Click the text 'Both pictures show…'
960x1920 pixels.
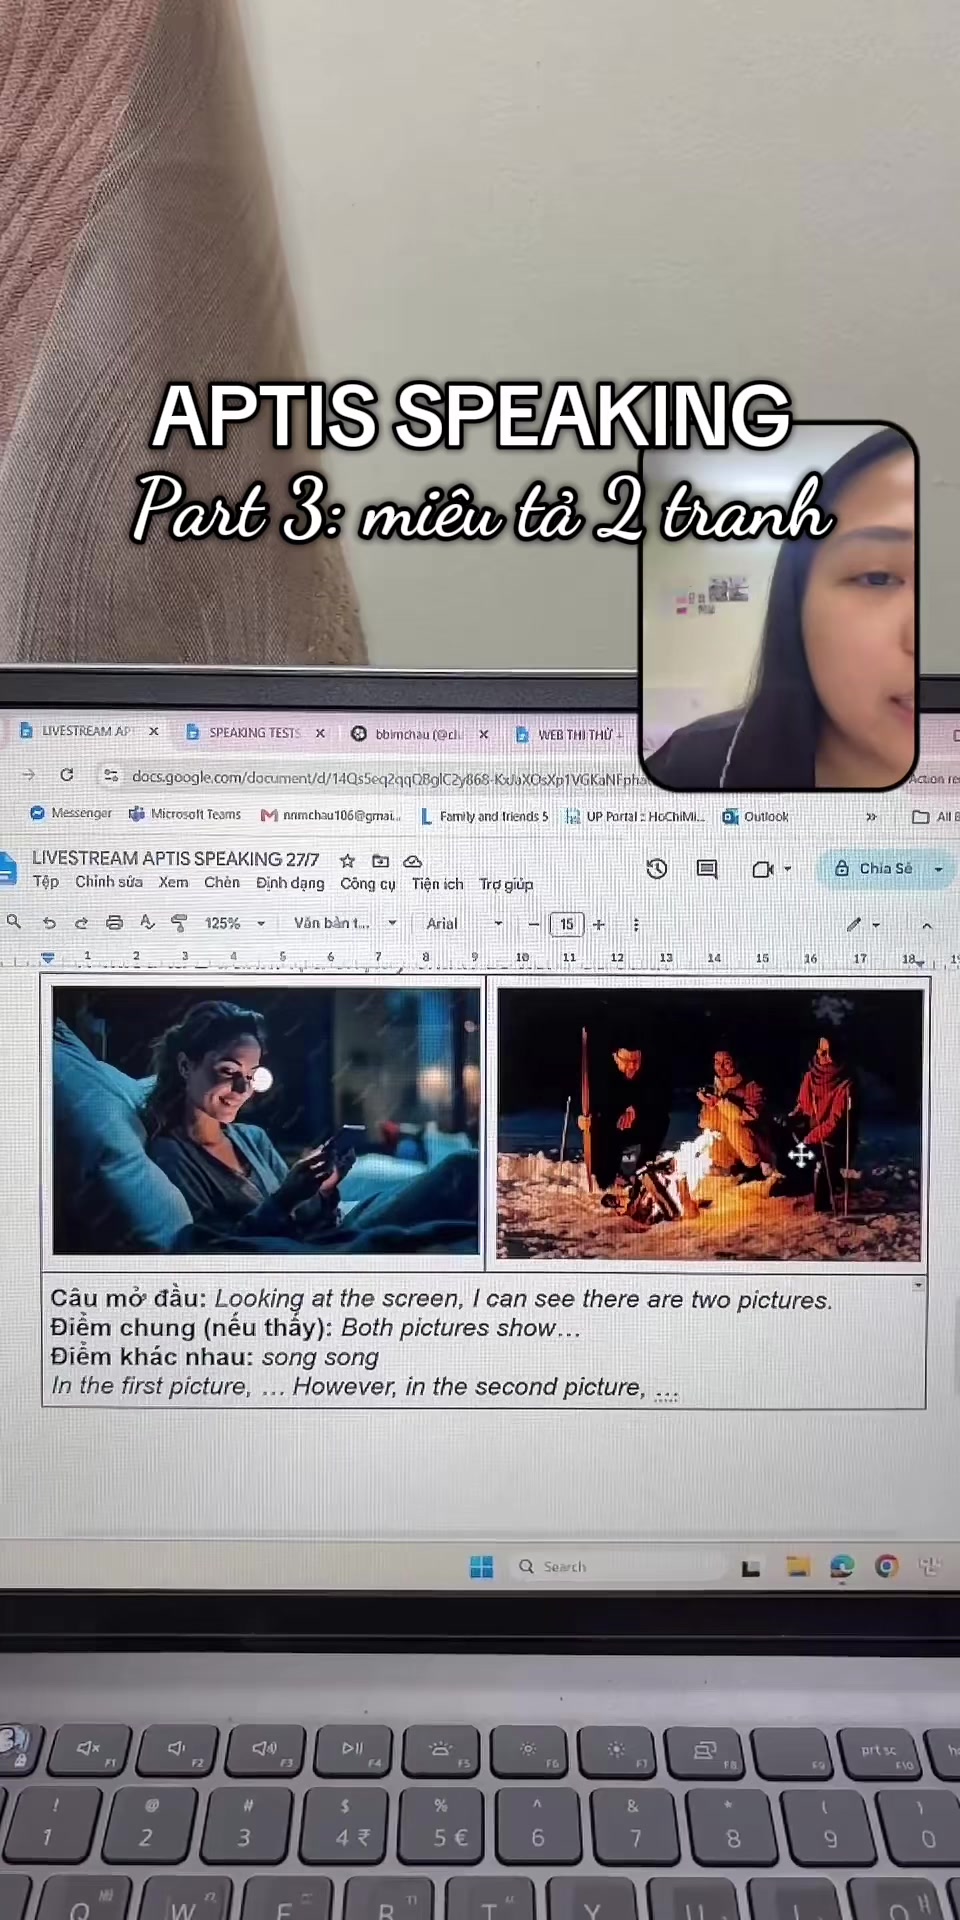[461, 1328]
